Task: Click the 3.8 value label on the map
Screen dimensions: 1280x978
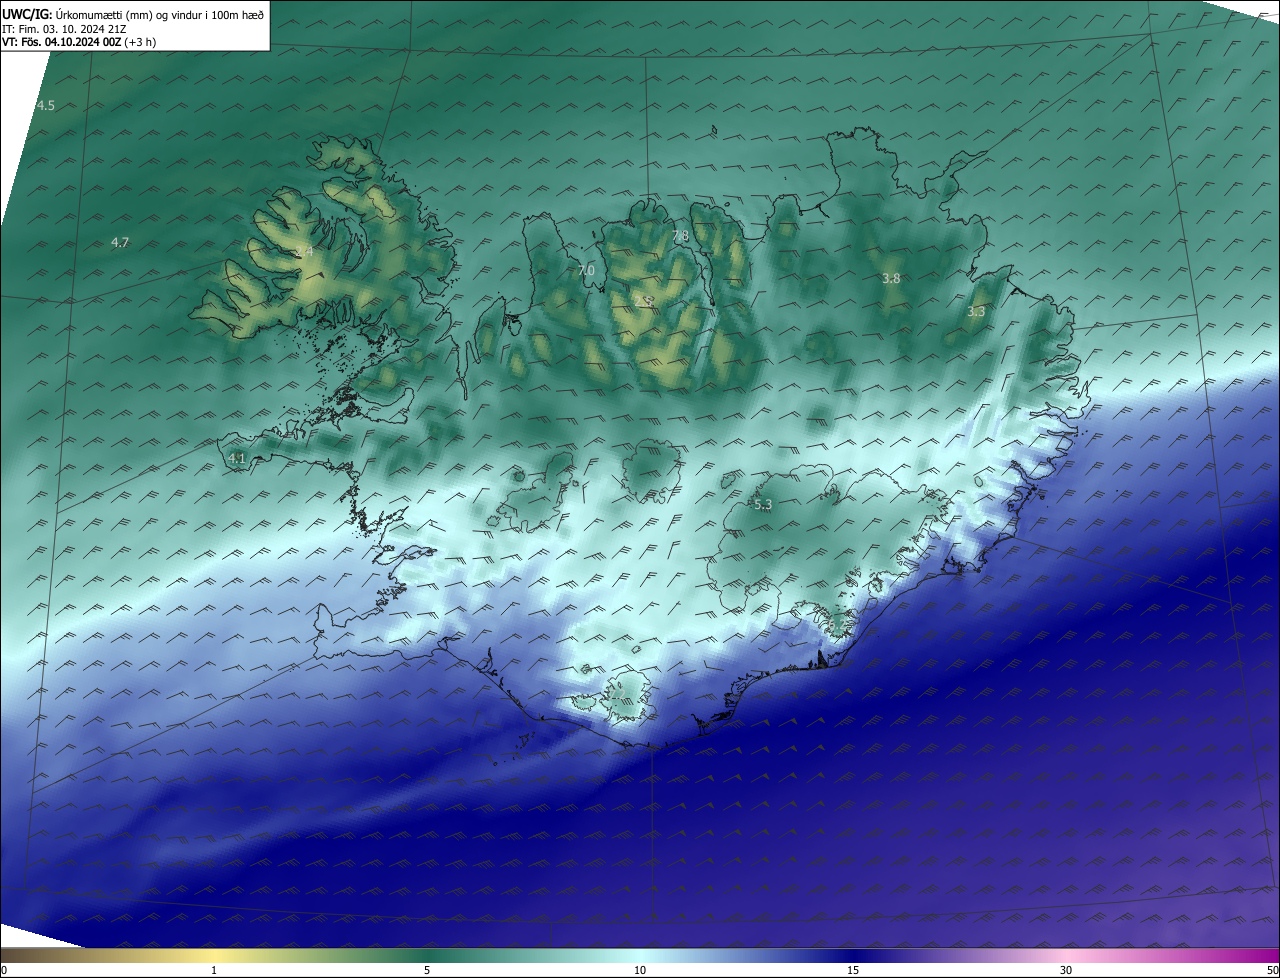Action: tap(891, 278)
